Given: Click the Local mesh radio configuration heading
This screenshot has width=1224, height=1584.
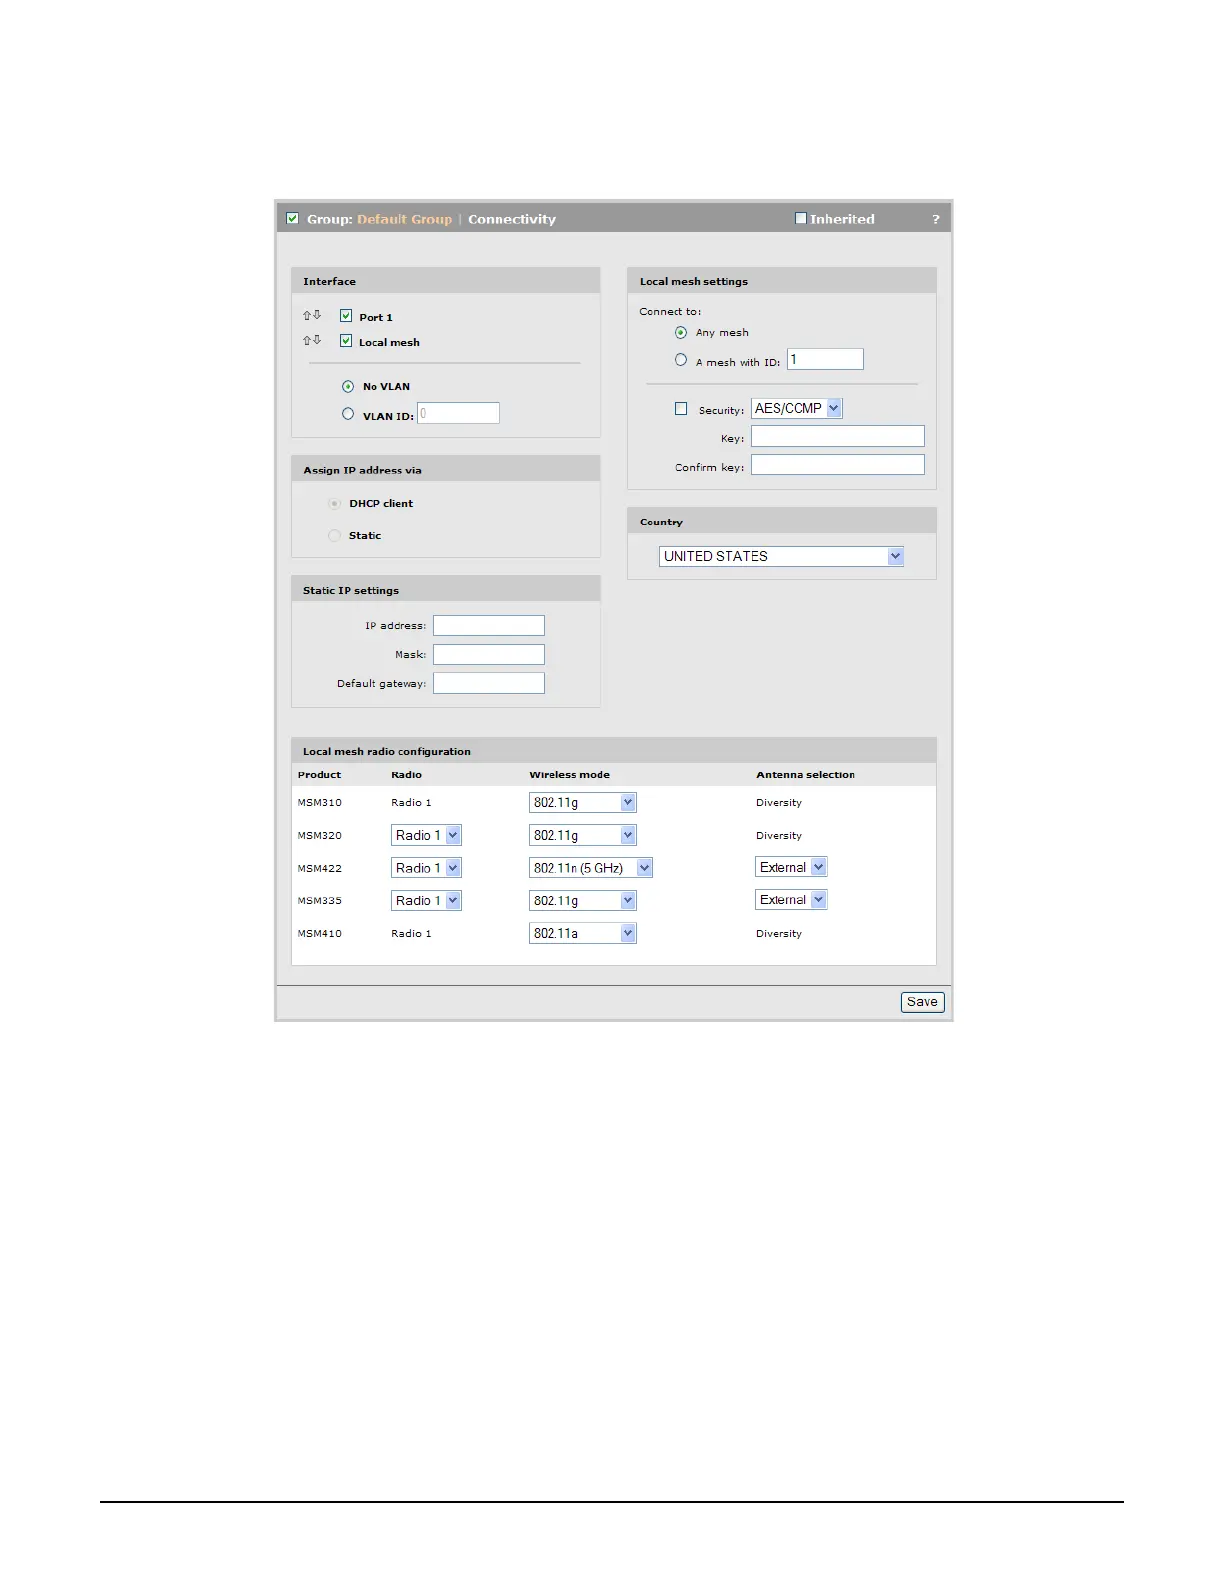Looking at the screenshot, I should point(386,751).
